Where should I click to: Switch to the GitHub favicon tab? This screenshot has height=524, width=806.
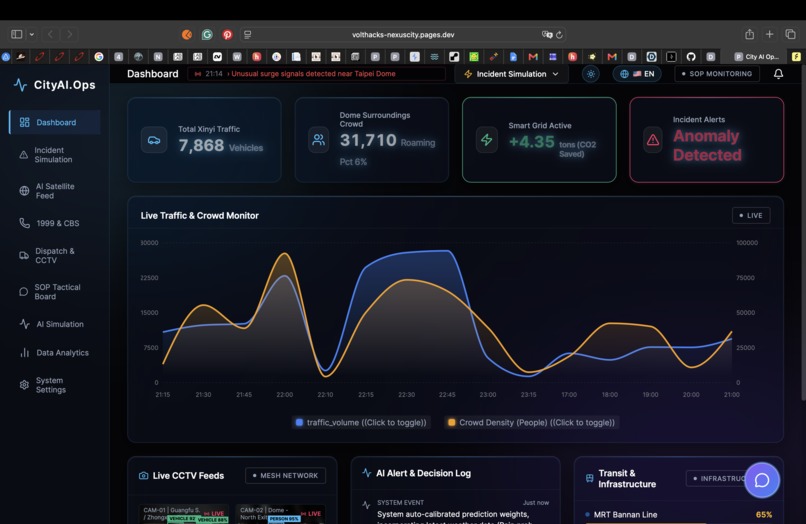[691, 57]
